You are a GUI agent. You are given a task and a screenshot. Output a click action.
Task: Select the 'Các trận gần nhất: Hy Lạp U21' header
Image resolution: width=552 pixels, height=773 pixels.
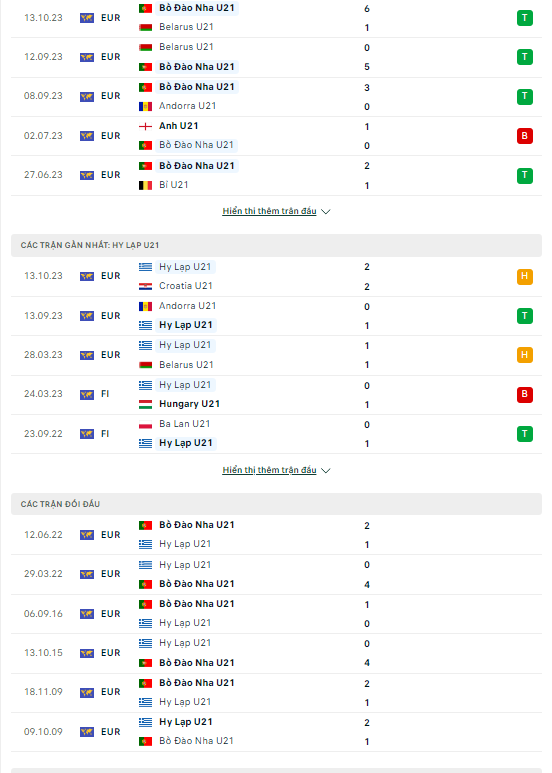coord(90,245)
